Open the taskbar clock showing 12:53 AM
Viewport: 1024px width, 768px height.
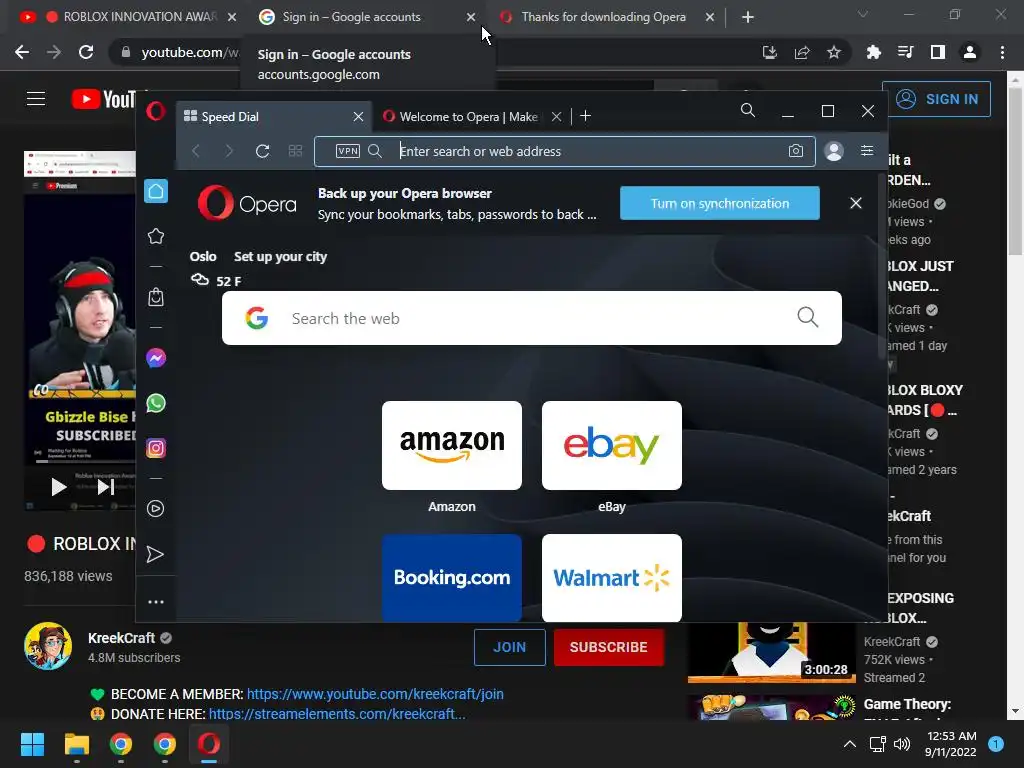(951, 744)
